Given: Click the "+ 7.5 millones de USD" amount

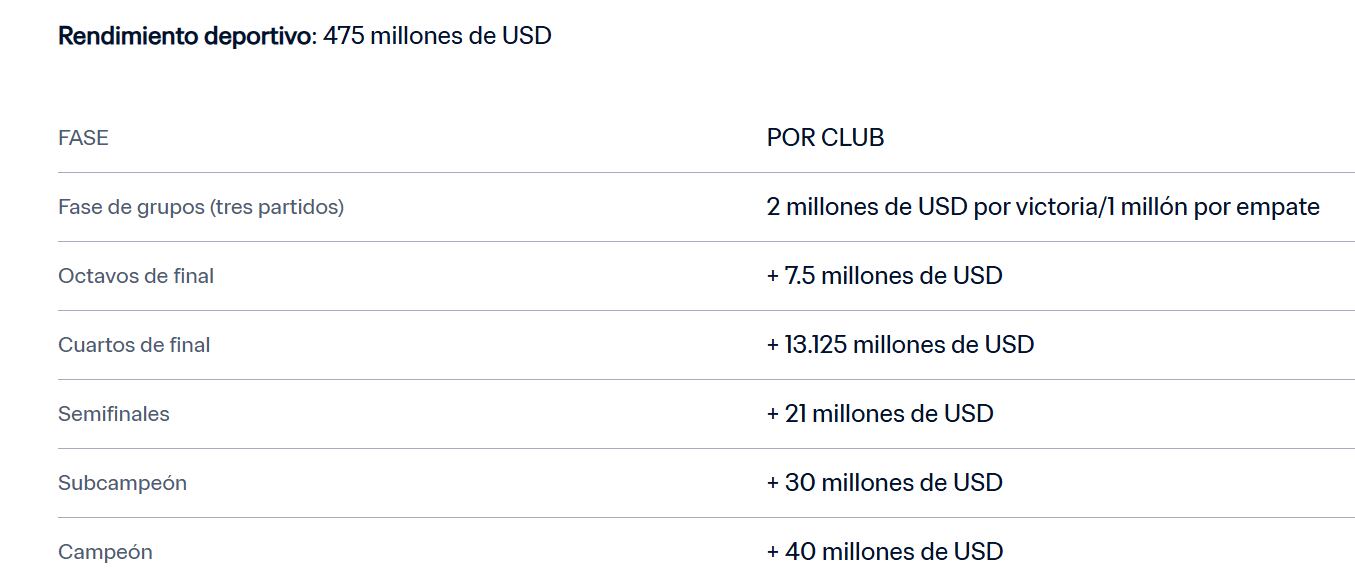Looking at the screenshot, I should click(x=884, y=276).
